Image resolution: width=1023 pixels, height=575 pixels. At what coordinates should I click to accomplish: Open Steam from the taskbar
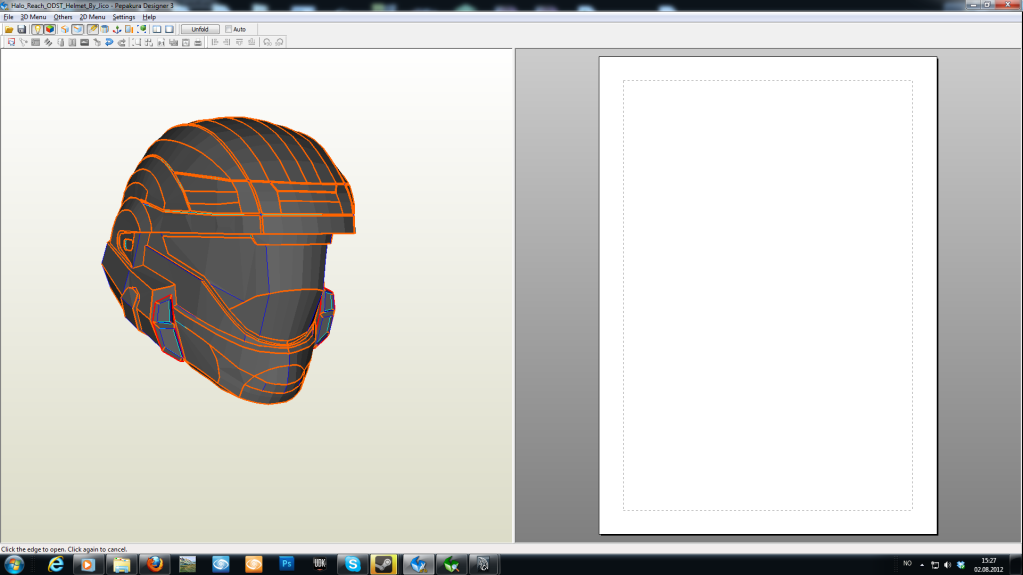pos(384,565)
